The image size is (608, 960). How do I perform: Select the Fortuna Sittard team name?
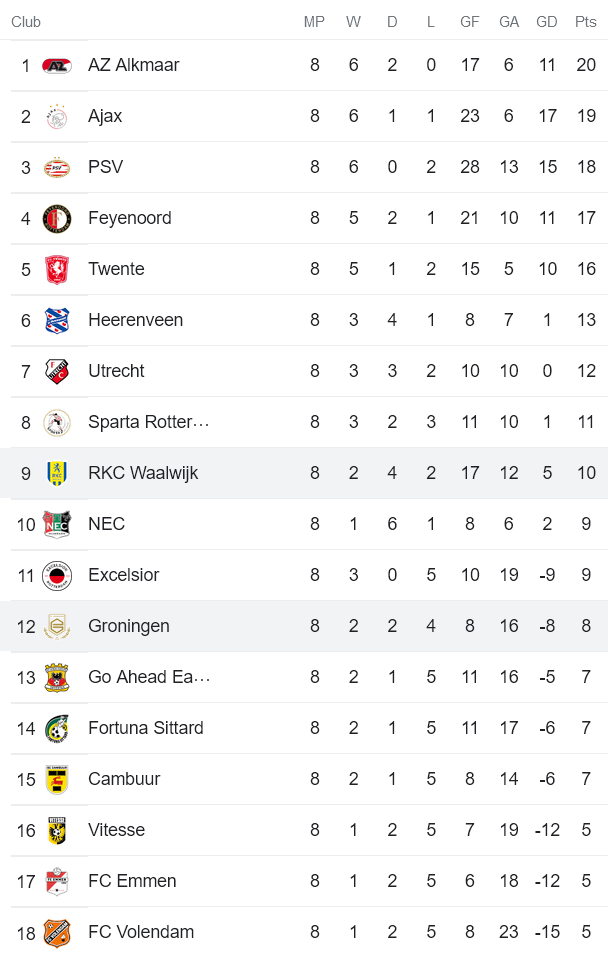pyautogui.click(x=146, y=728)
